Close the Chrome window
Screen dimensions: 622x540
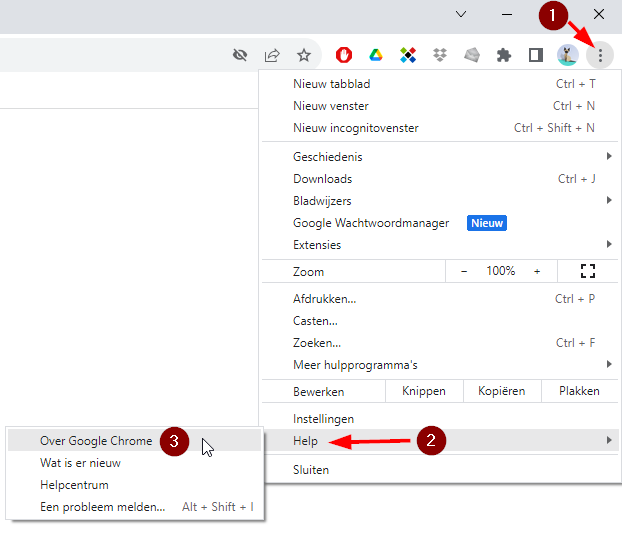pos(599,14)
